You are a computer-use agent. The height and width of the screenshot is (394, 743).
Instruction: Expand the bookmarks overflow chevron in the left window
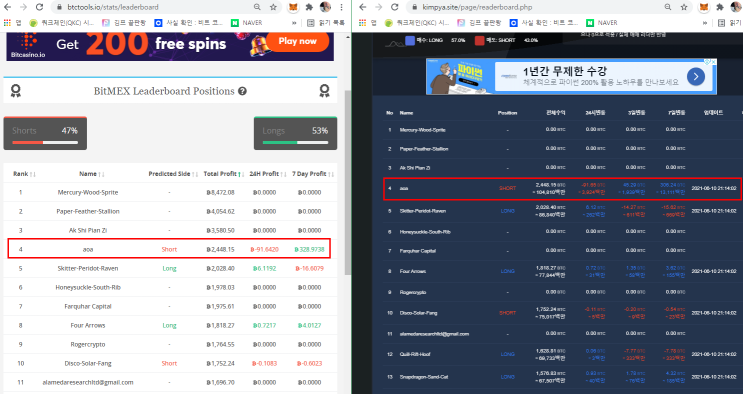(294, 23)
